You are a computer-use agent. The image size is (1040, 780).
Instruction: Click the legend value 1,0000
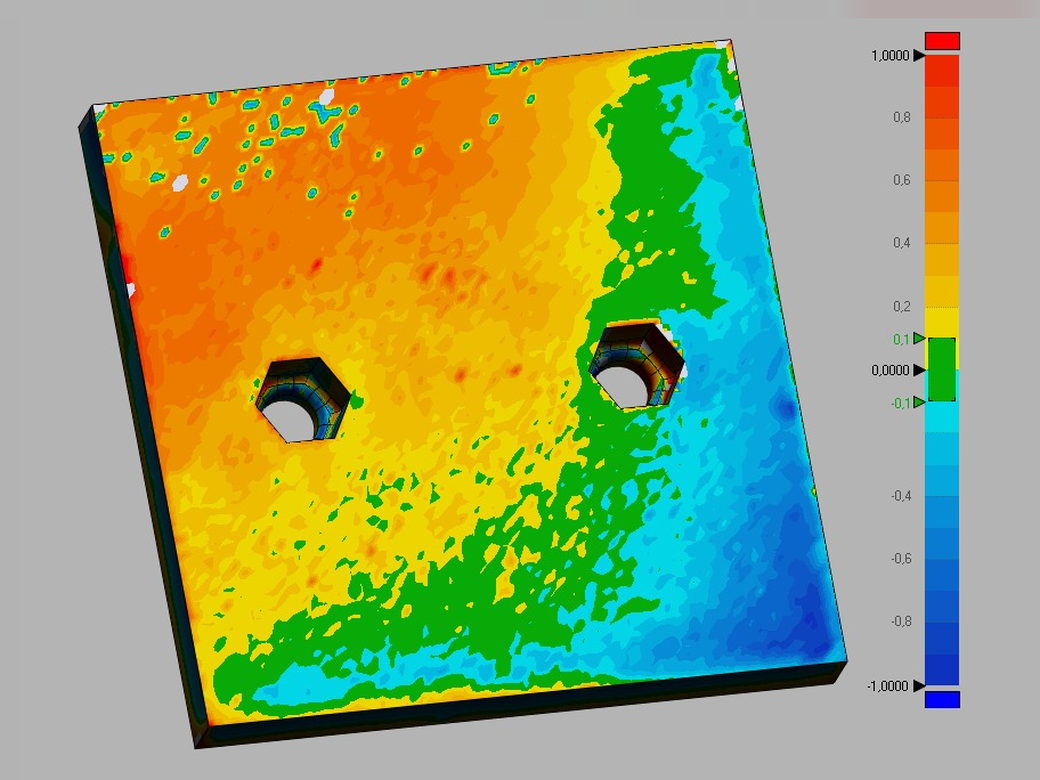click(889, 56)
